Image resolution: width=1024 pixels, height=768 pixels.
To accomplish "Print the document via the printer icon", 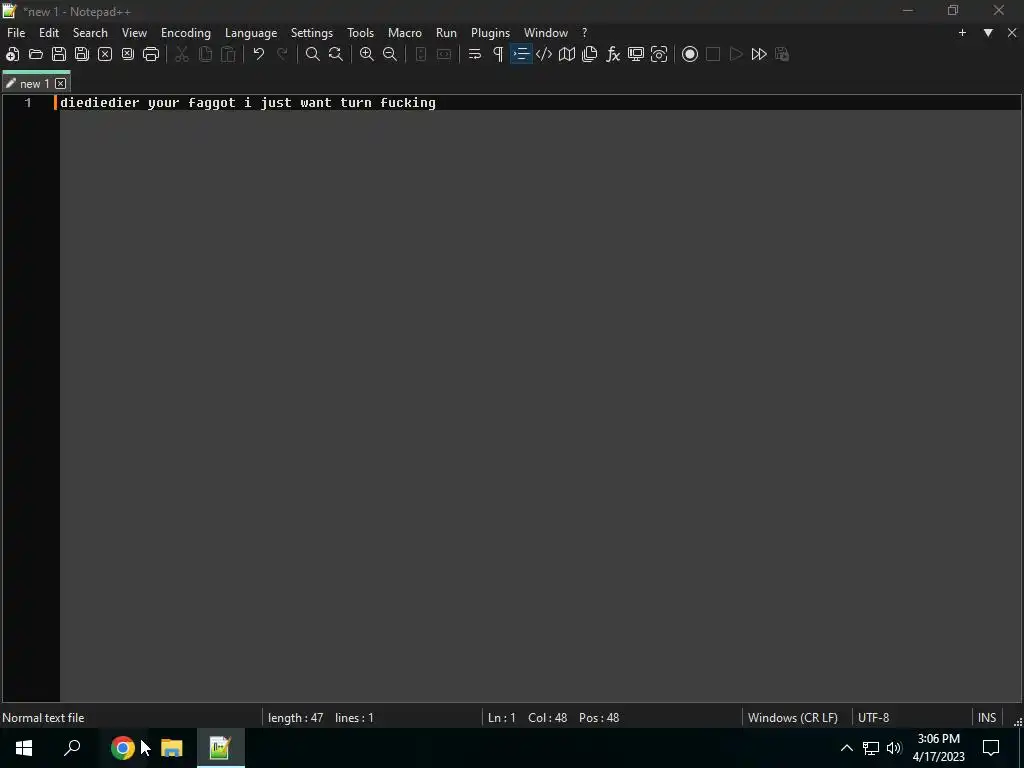I will coord(151,54).
